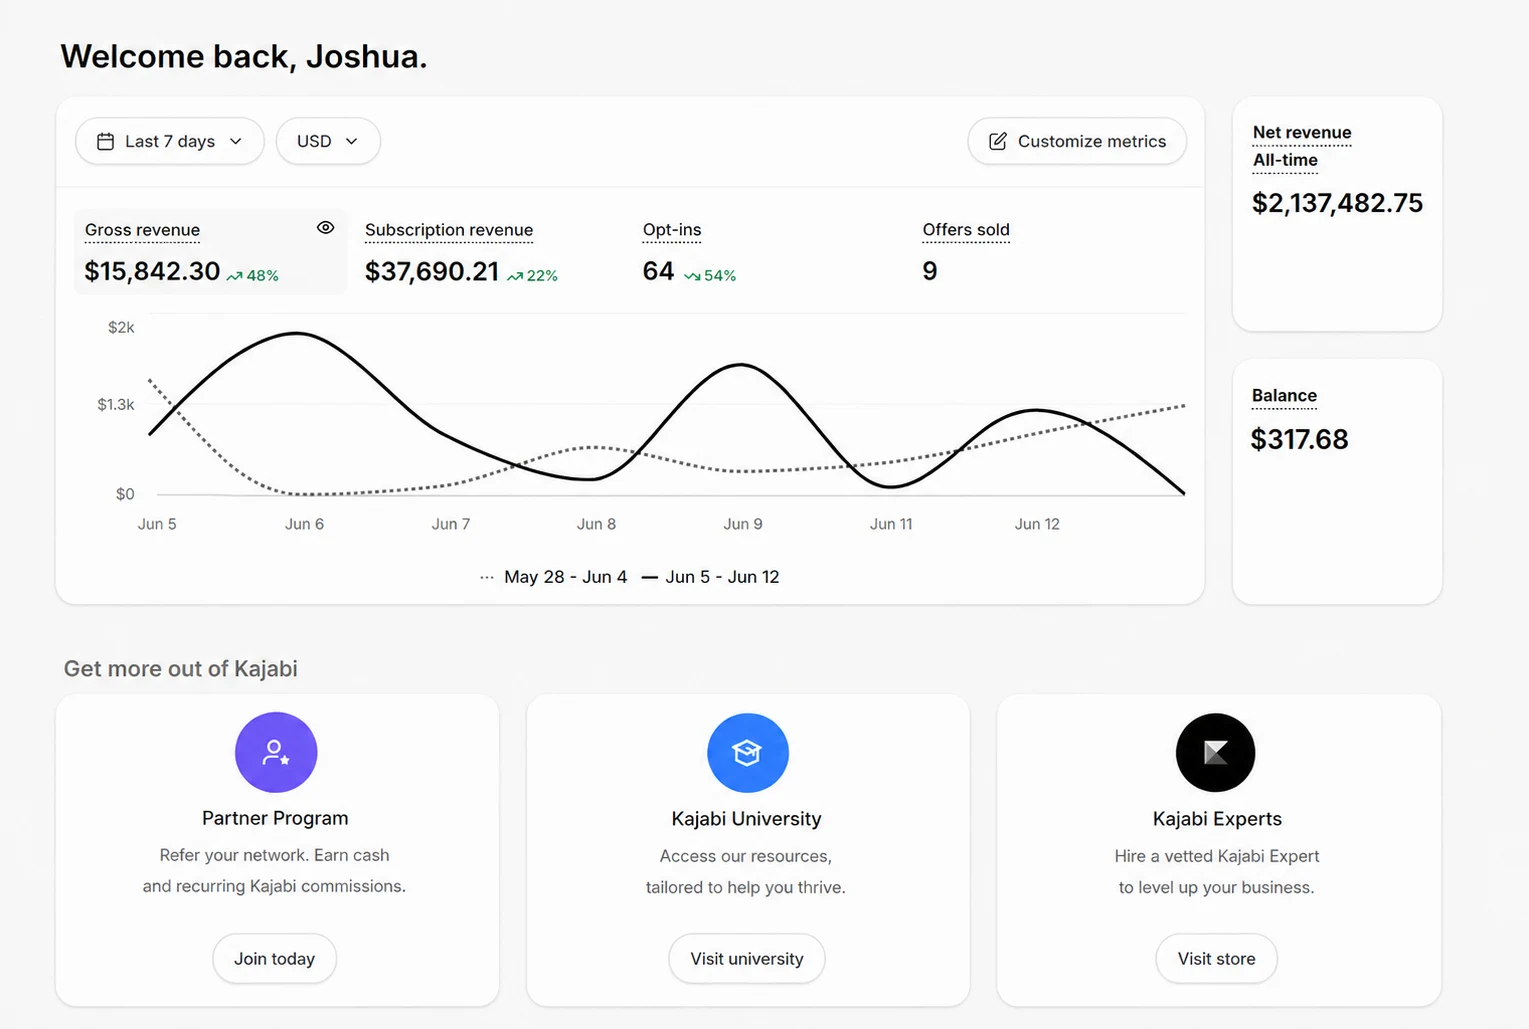Click the blue Kajabi University graduation cap icon
The image size is (1529, 1029).
click(x=747, y=752)
